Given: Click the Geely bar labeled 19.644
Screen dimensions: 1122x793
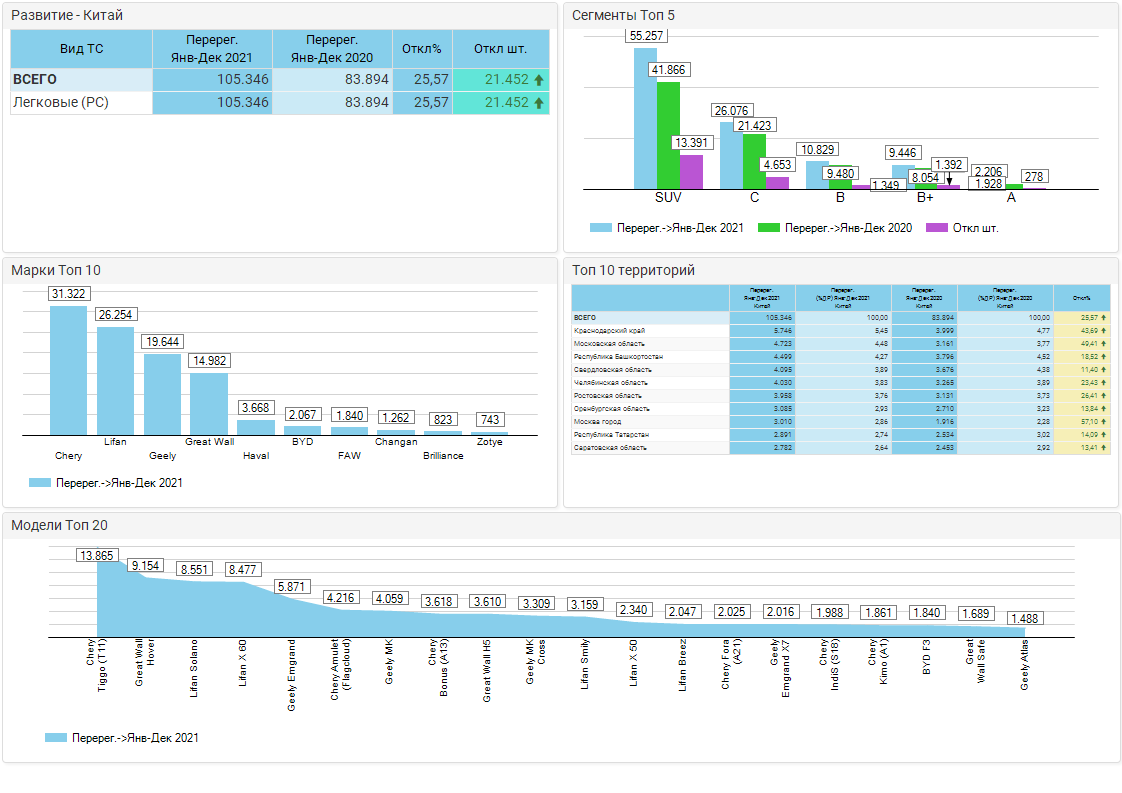Looking at the screenshot, I should pos(162,394).
